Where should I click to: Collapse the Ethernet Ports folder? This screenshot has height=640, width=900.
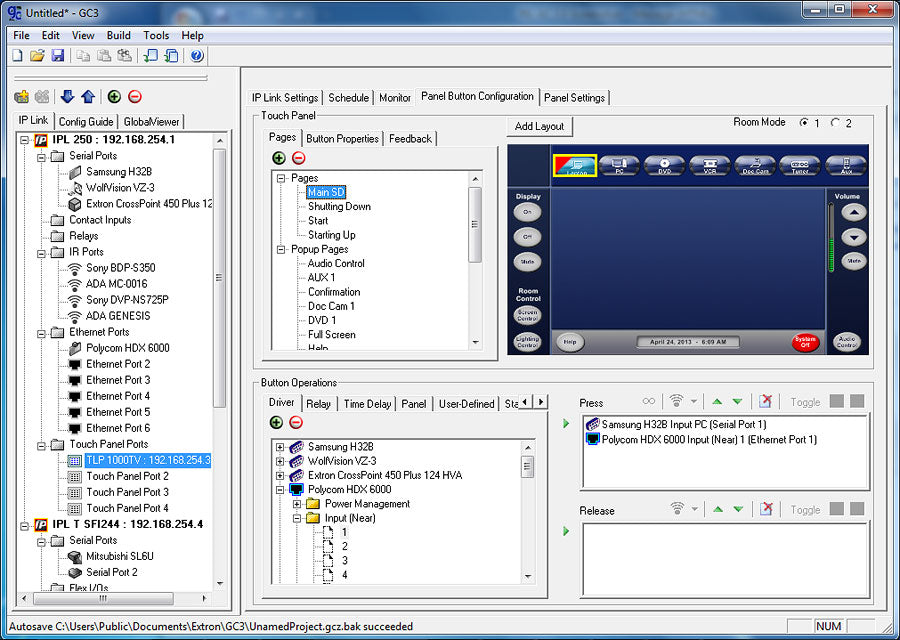(x=41, y=333)
